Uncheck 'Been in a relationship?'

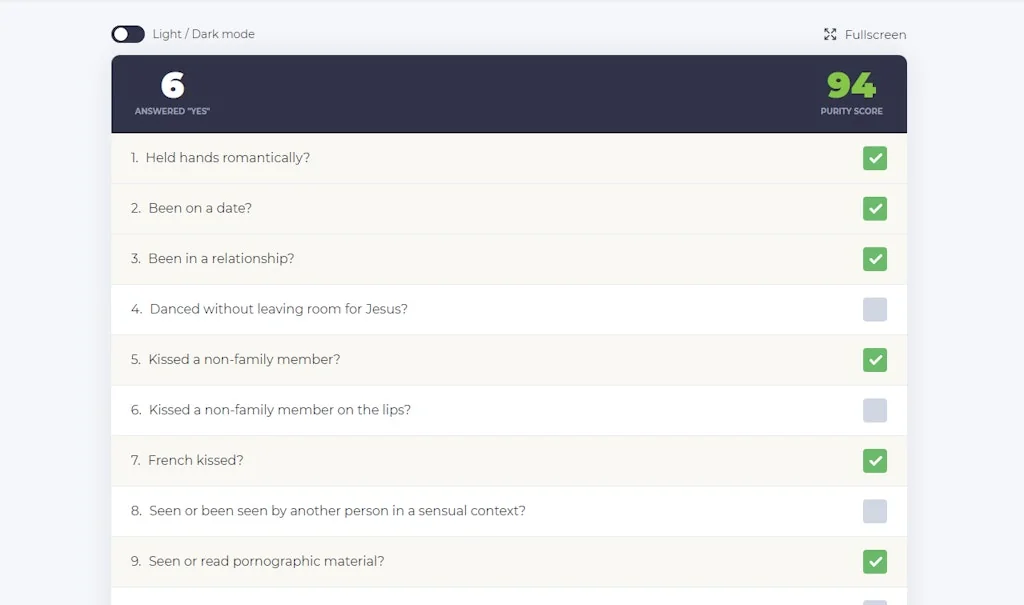click(875, 259)
